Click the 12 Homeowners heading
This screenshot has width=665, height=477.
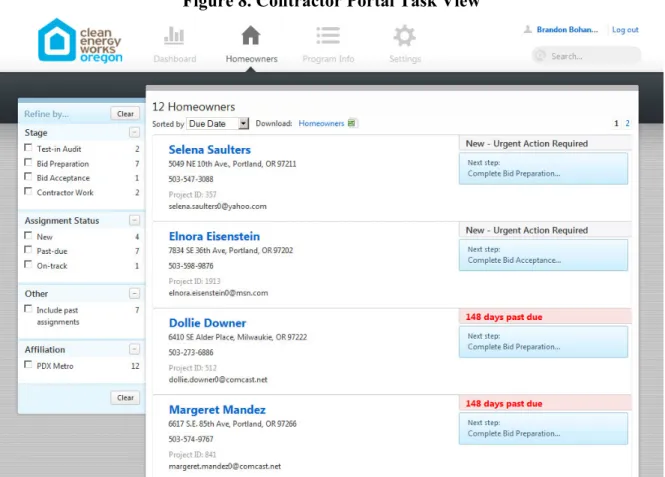(193, 107)
